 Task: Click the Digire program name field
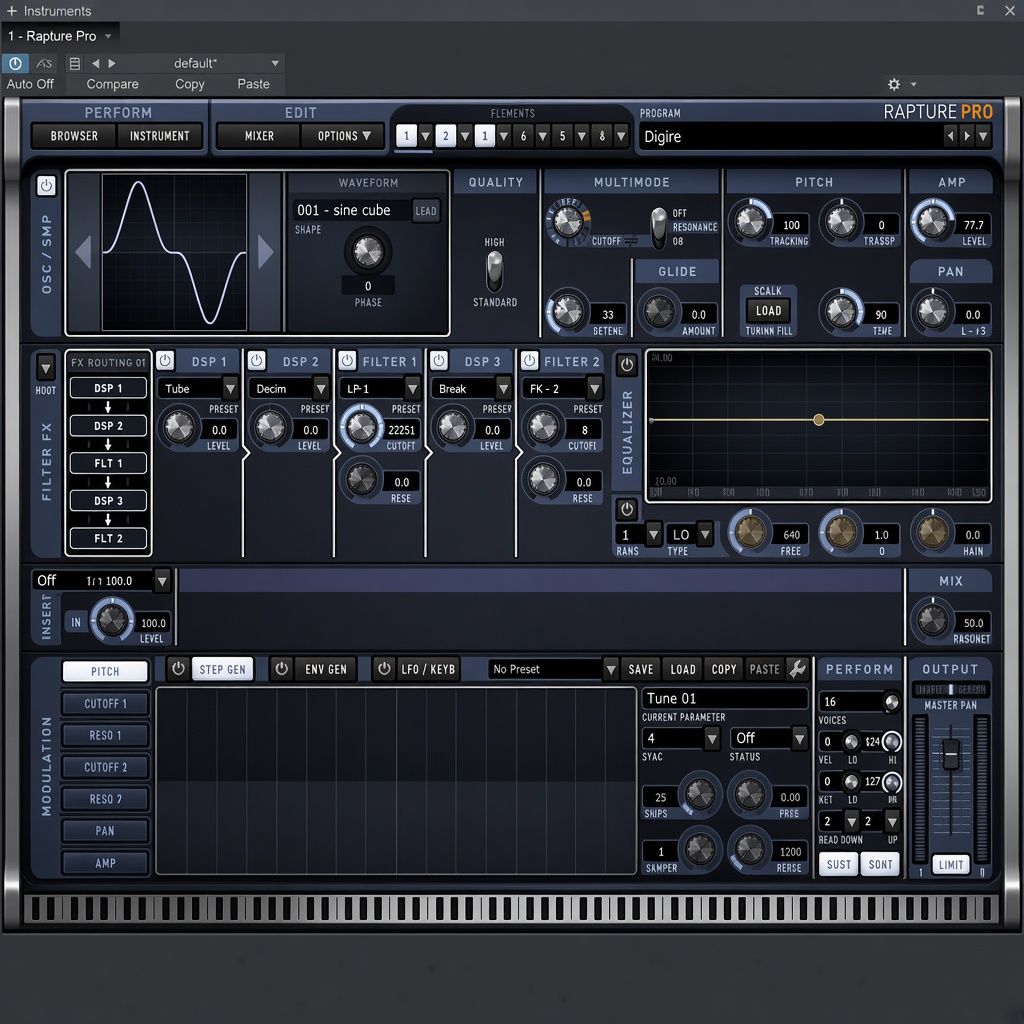point(790,136)
